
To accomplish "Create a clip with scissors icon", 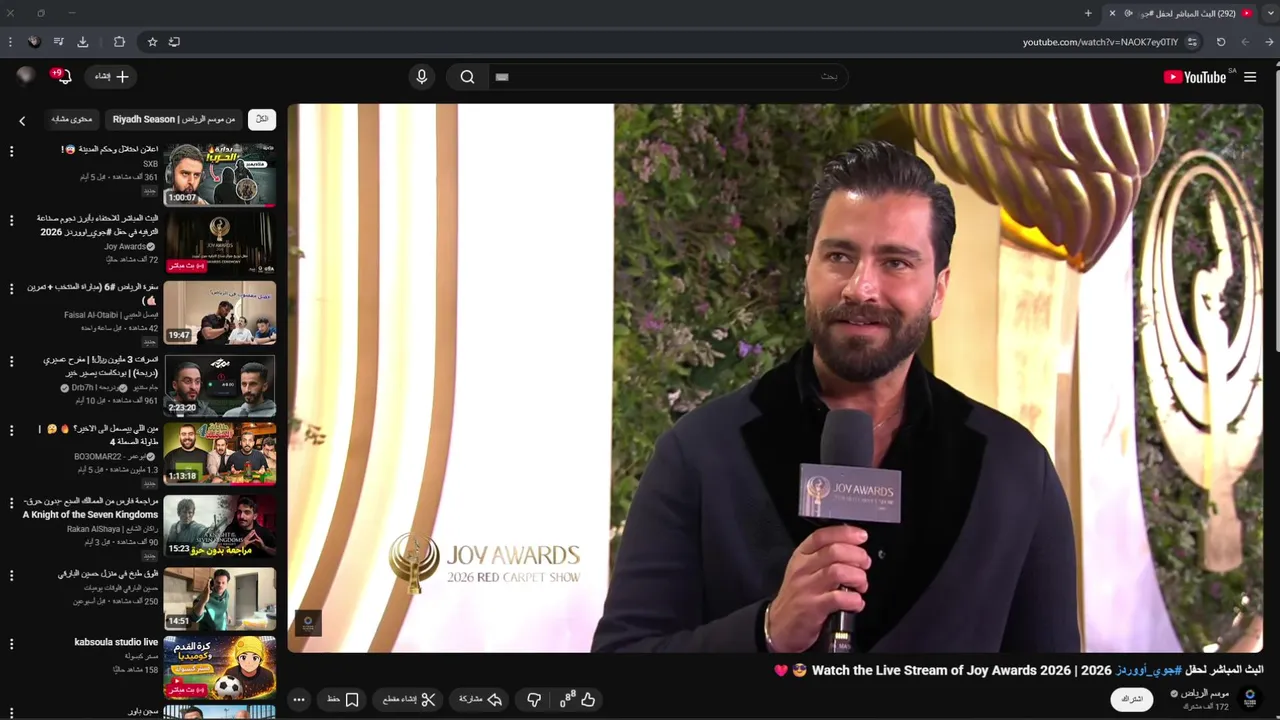I will (x=409, y=700).
